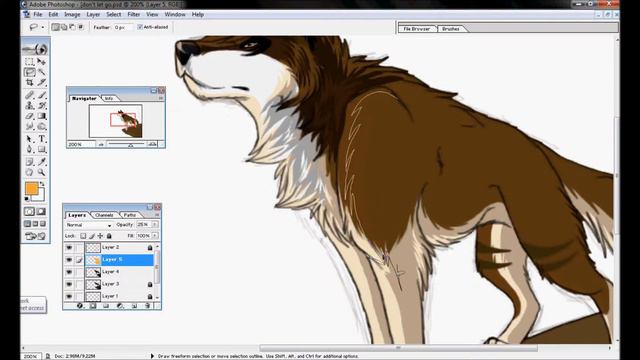640x360 pixels.
Task: Click the white background color swatch
Action: (x=40, y=198)
